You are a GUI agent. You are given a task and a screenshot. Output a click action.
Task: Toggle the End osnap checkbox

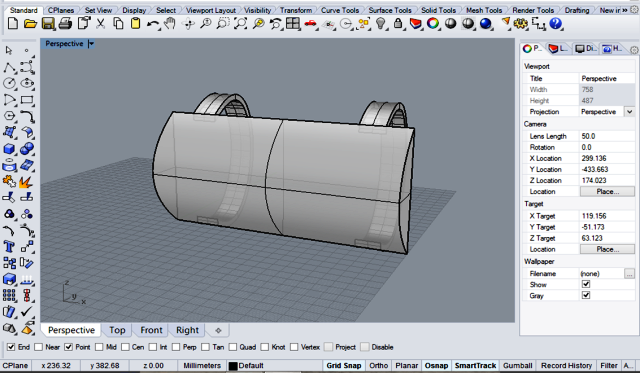point(11,347)
